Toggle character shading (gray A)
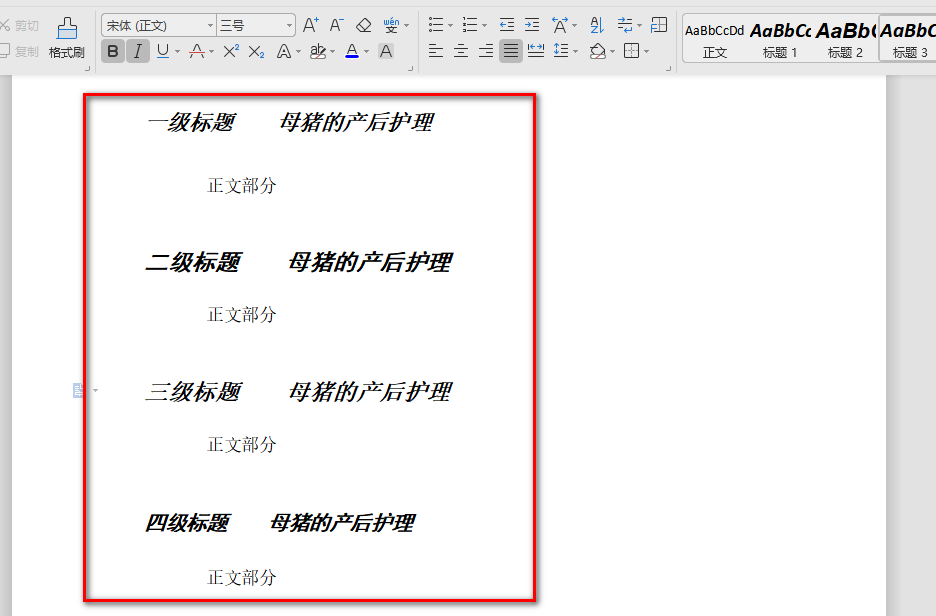This screenshot has width=936, height=616. (x=386, y=51)
